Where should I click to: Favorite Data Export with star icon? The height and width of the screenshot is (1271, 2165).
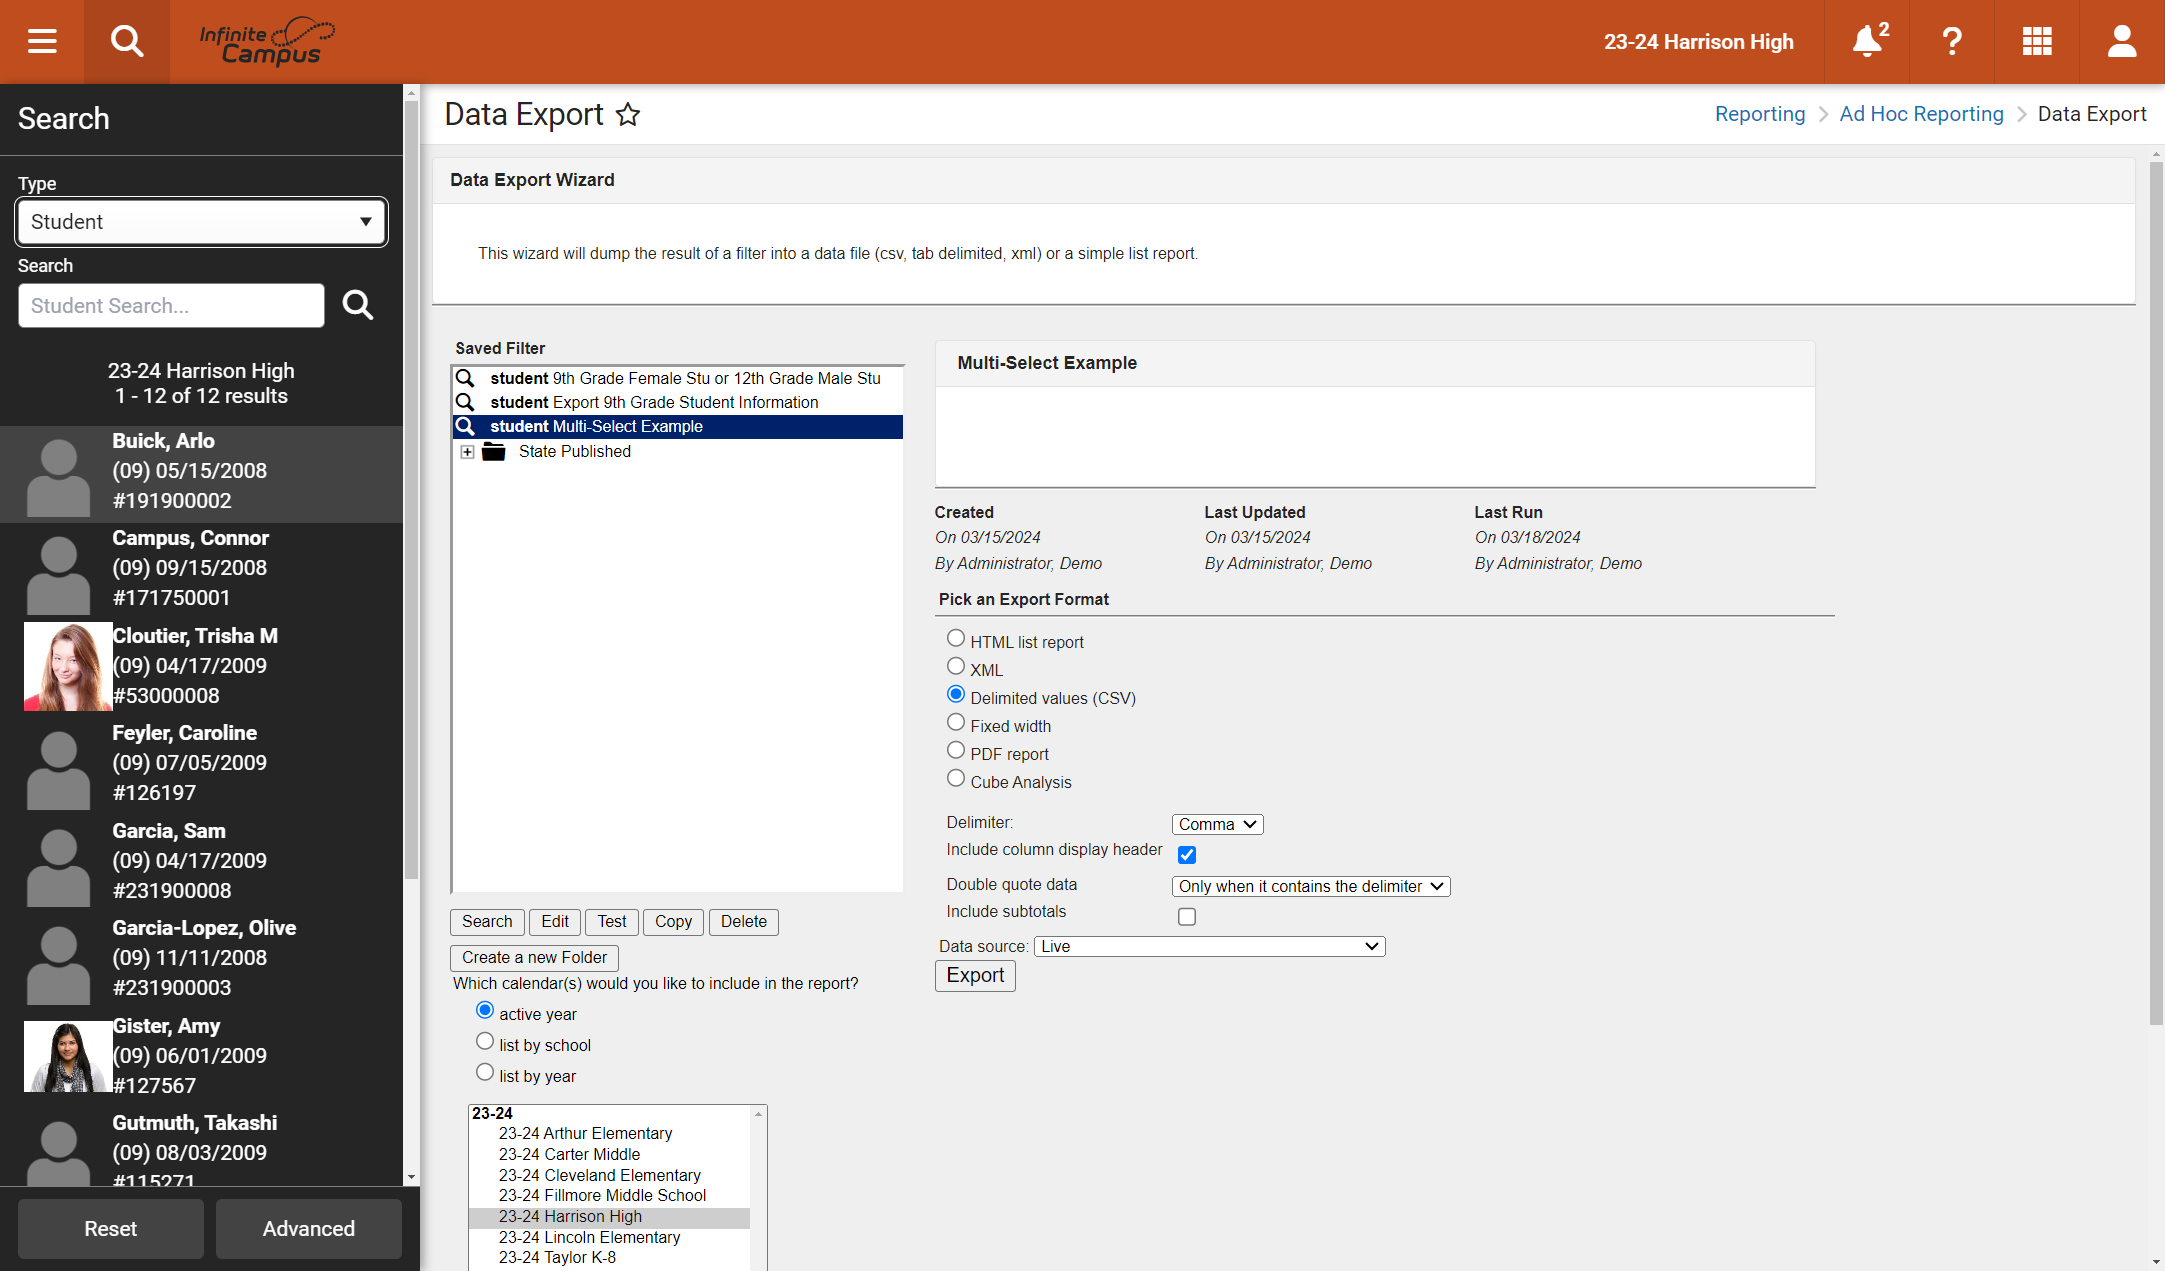628,114
